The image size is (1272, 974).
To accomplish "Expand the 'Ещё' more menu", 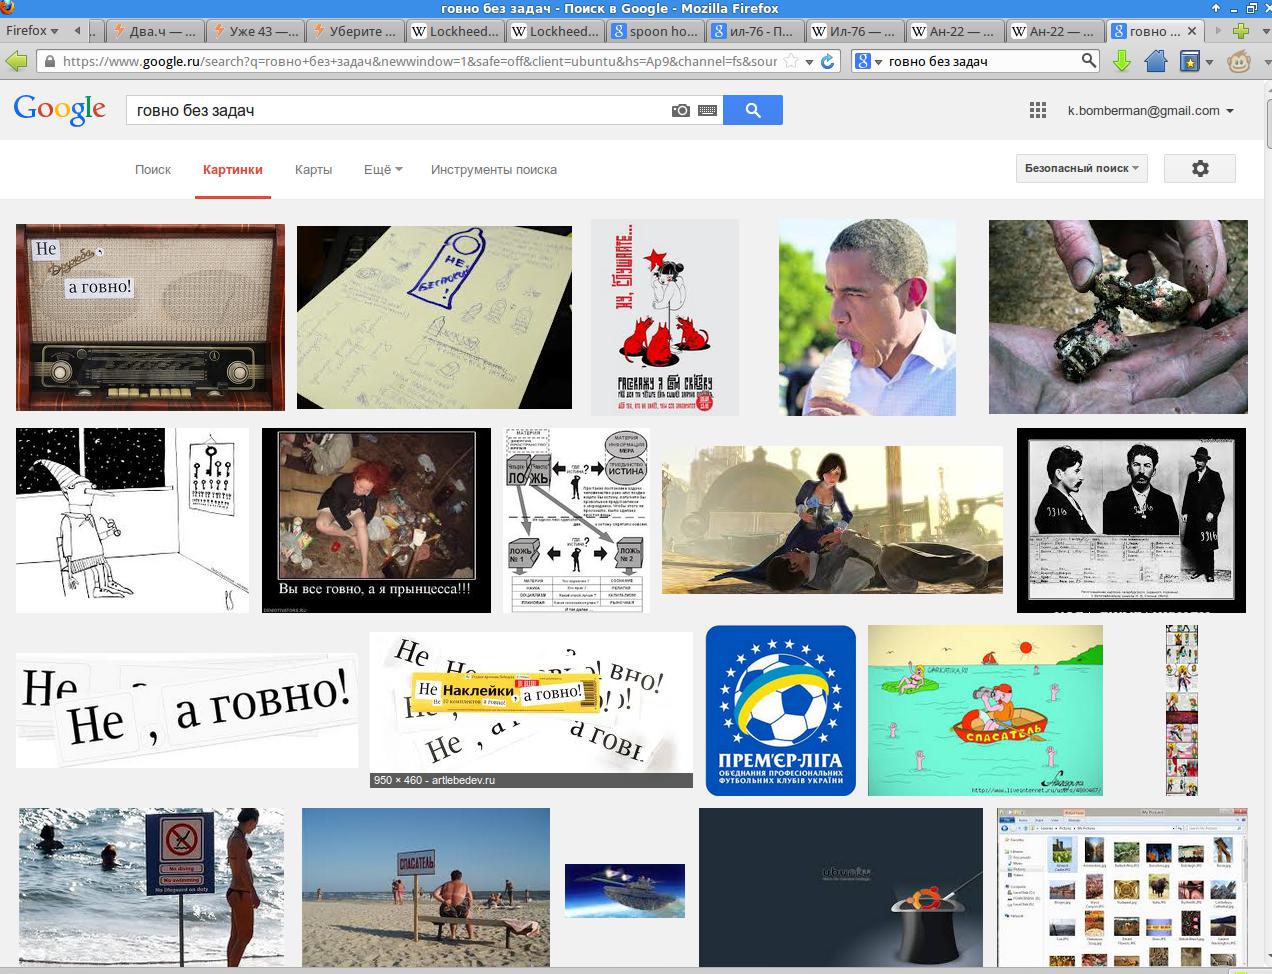I will [x=383, y=169].
